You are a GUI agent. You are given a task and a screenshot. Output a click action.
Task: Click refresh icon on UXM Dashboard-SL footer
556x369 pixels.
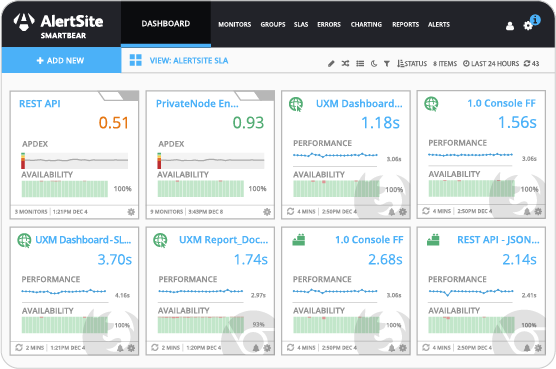[19, 347]
